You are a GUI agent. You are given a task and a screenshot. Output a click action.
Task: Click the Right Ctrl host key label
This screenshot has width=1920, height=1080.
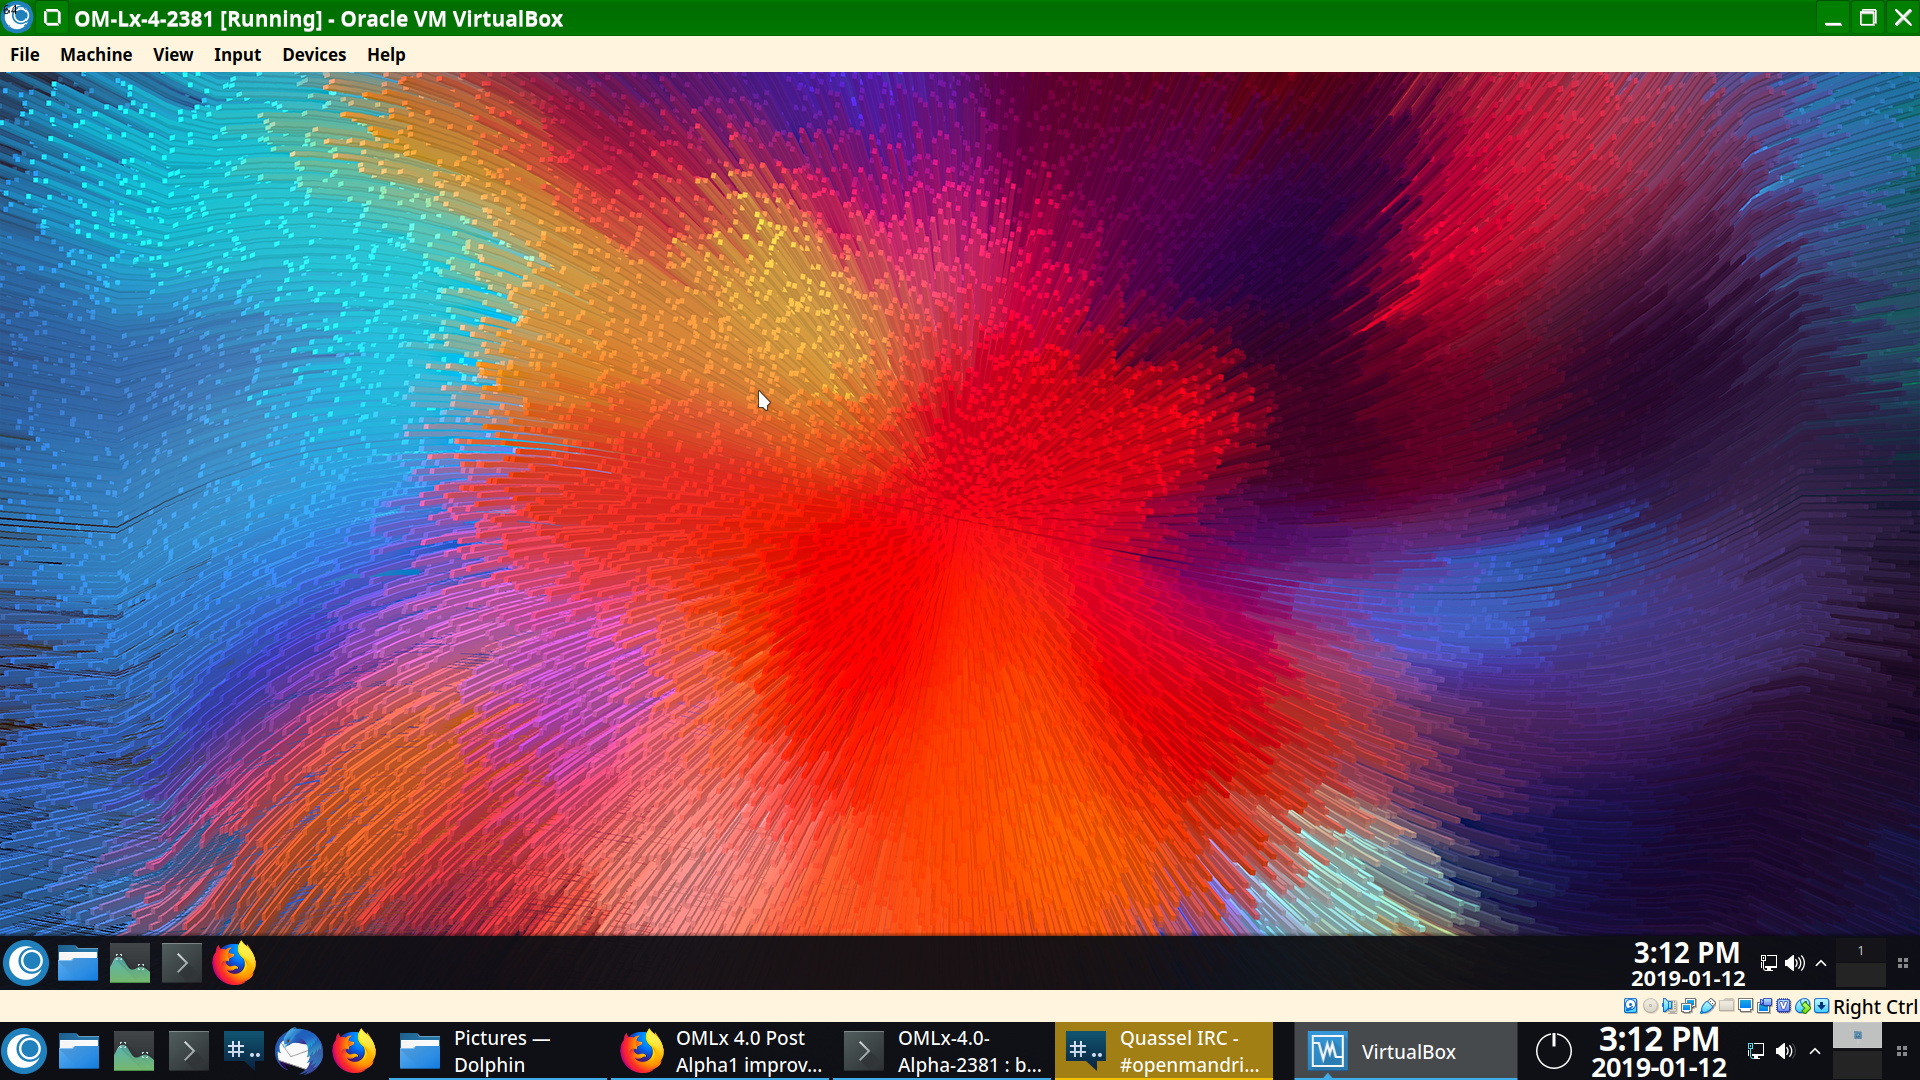(1875, 1007)
